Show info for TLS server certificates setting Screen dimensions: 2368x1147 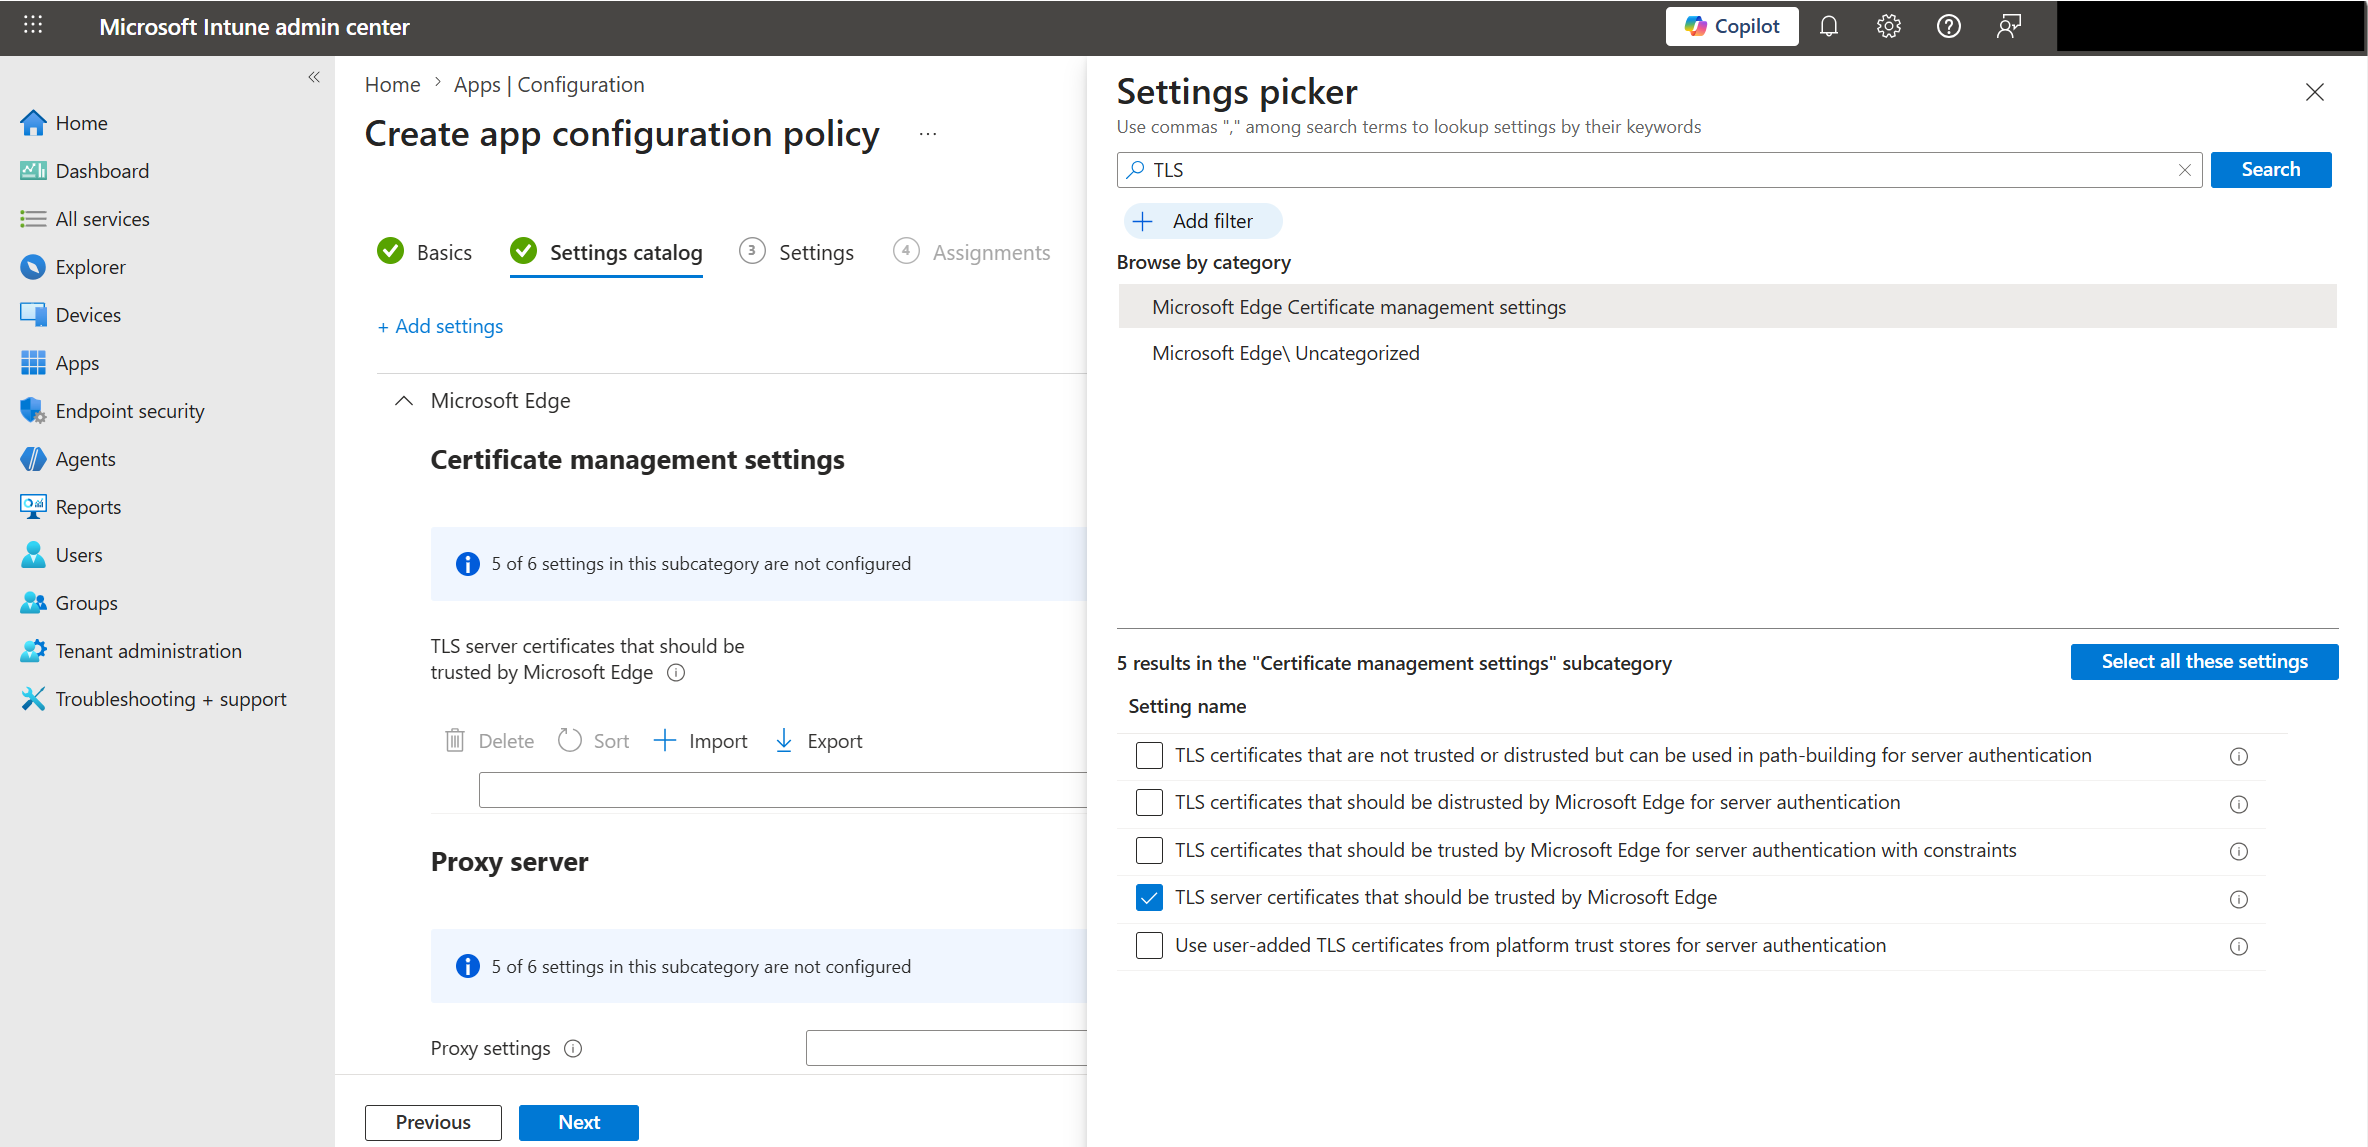[676, 673]
